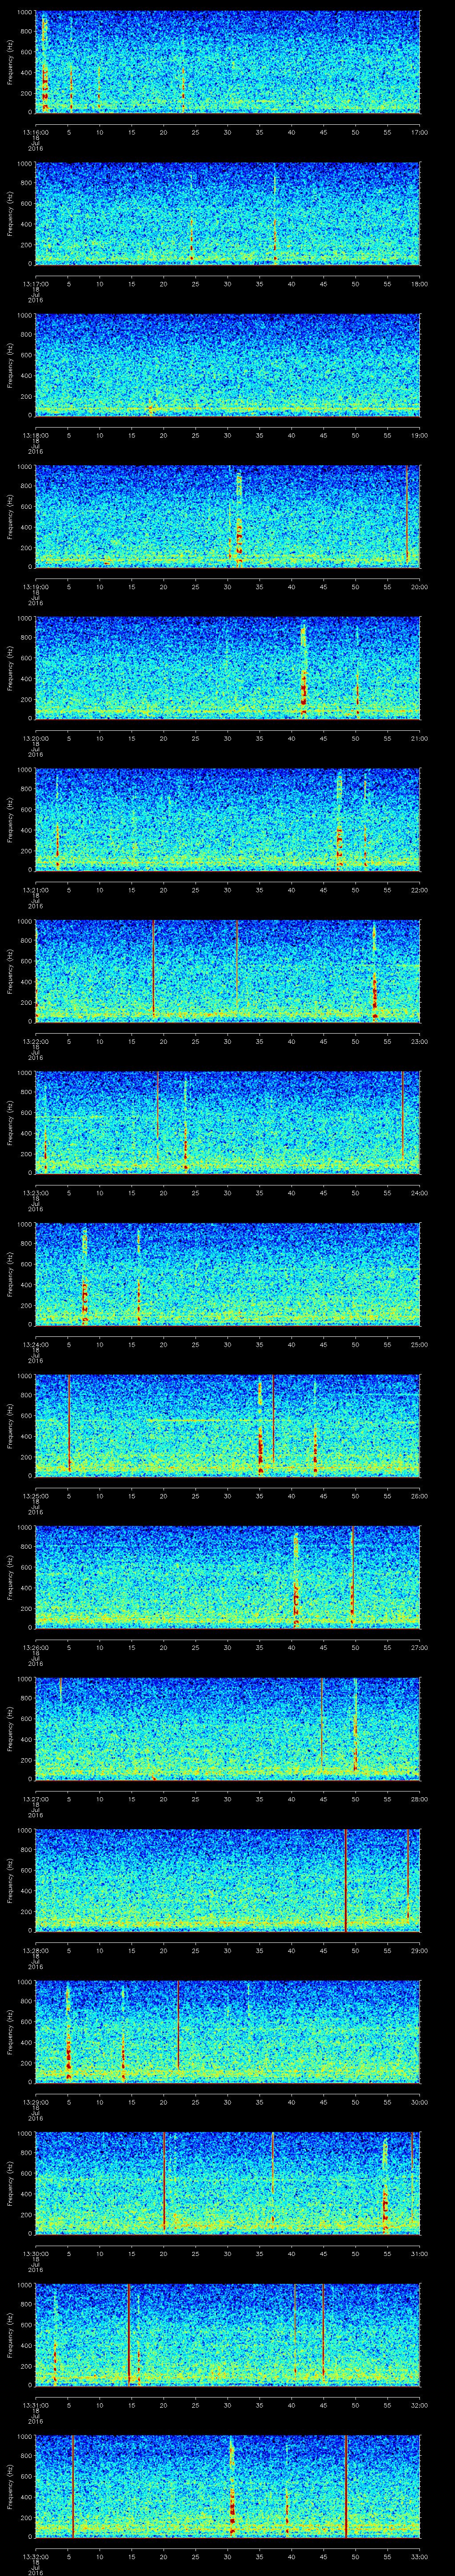Open the spectrogram panel starting at 13:28:00
Viewport: 455px width, 2576px height.
pos(227,1879)
